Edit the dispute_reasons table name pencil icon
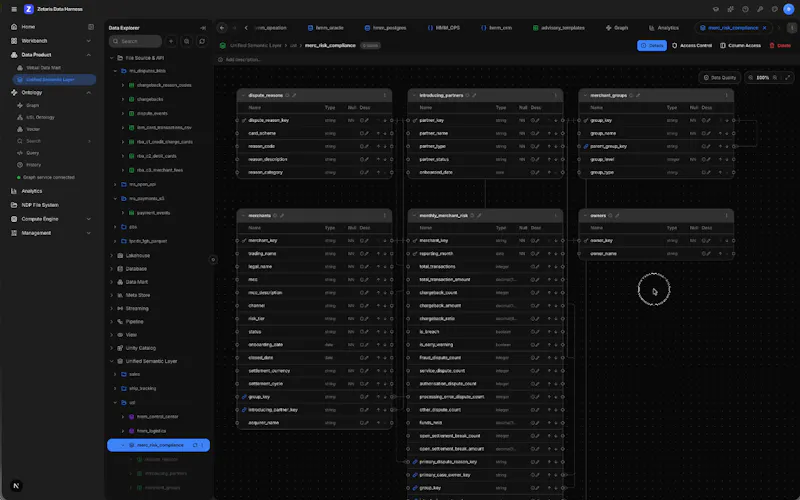 (x=294, y=95)
